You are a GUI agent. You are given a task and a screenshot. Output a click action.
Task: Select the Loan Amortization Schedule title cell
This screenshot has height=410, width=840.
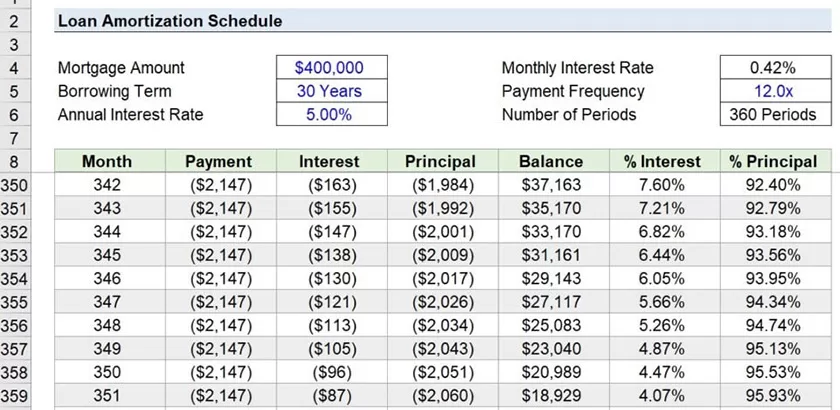tap(170, 21)
